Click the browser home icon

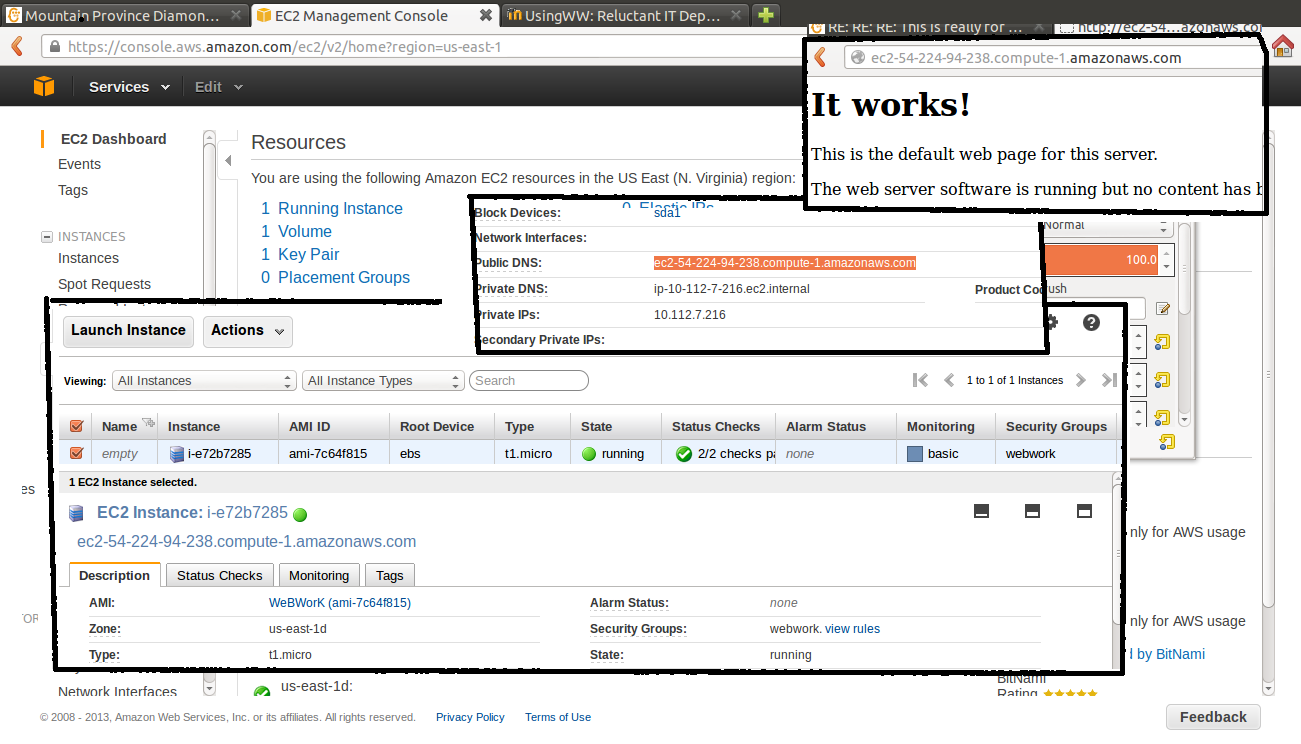point(1282,46)
